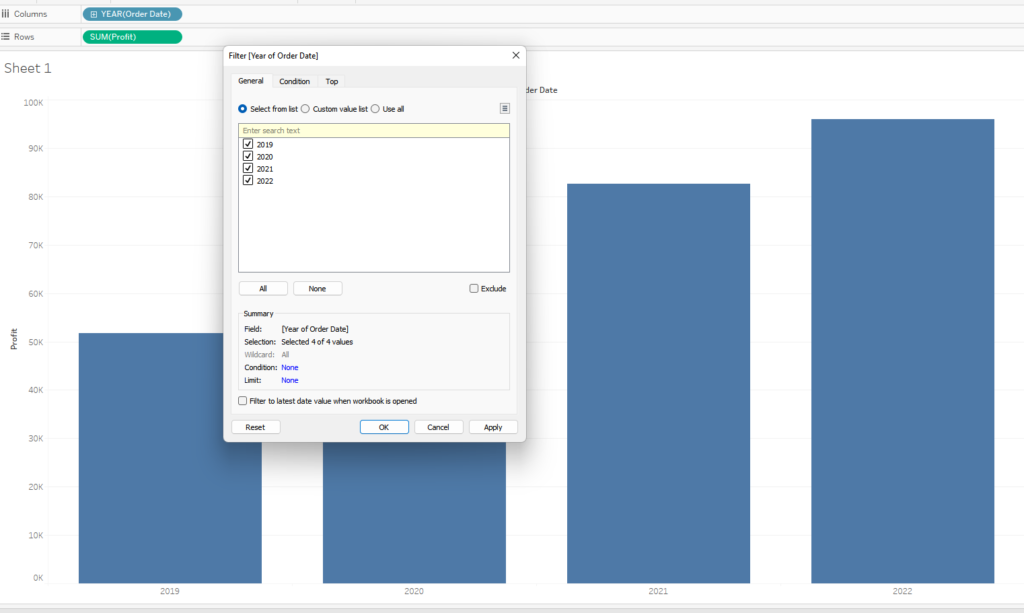This screenshot has height=613, width=1024.
Task: Switch to the General tab
Action: pyautogui.click(x=251, y=81)
